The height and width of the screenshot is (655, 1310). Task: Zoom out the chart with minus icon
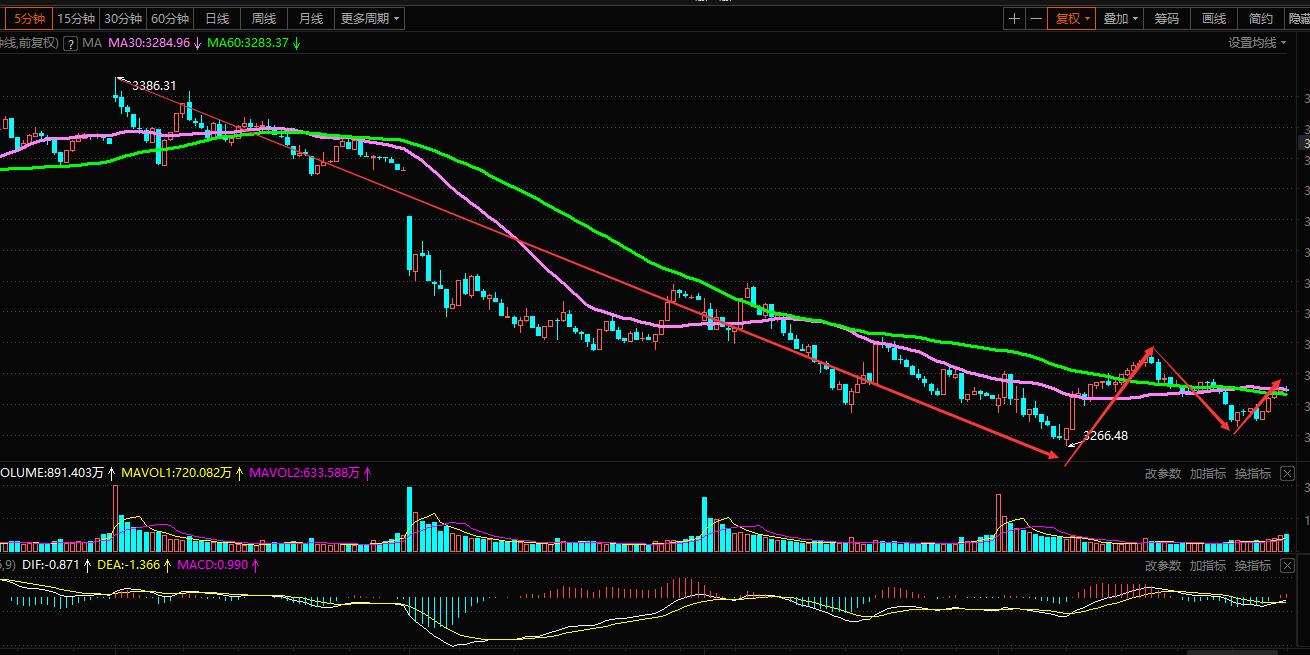1036,18
